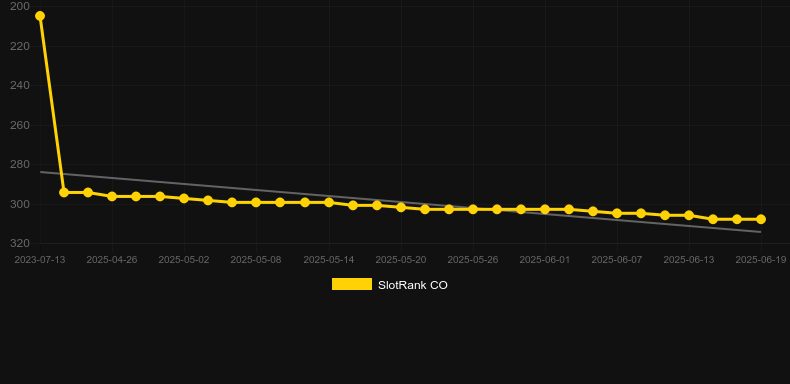Image resolution: width=790 pixels, height=384 pixels.
Task: Click the y-axis value 220
Action: coord(20,46)
